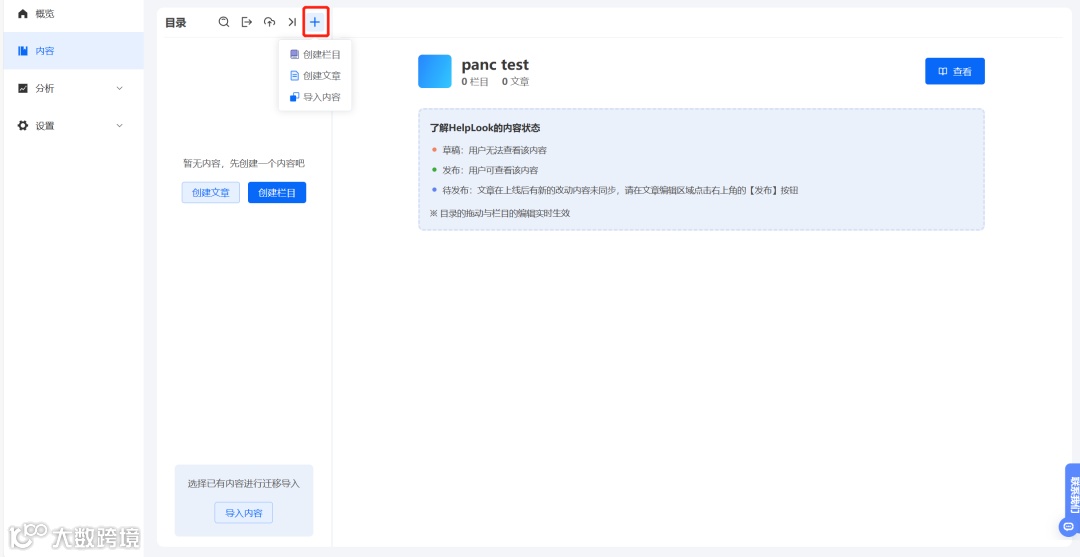Open the 联系我们 floating side tab
Viewport: 1080px width, 557px height.
pos(1073,492)
